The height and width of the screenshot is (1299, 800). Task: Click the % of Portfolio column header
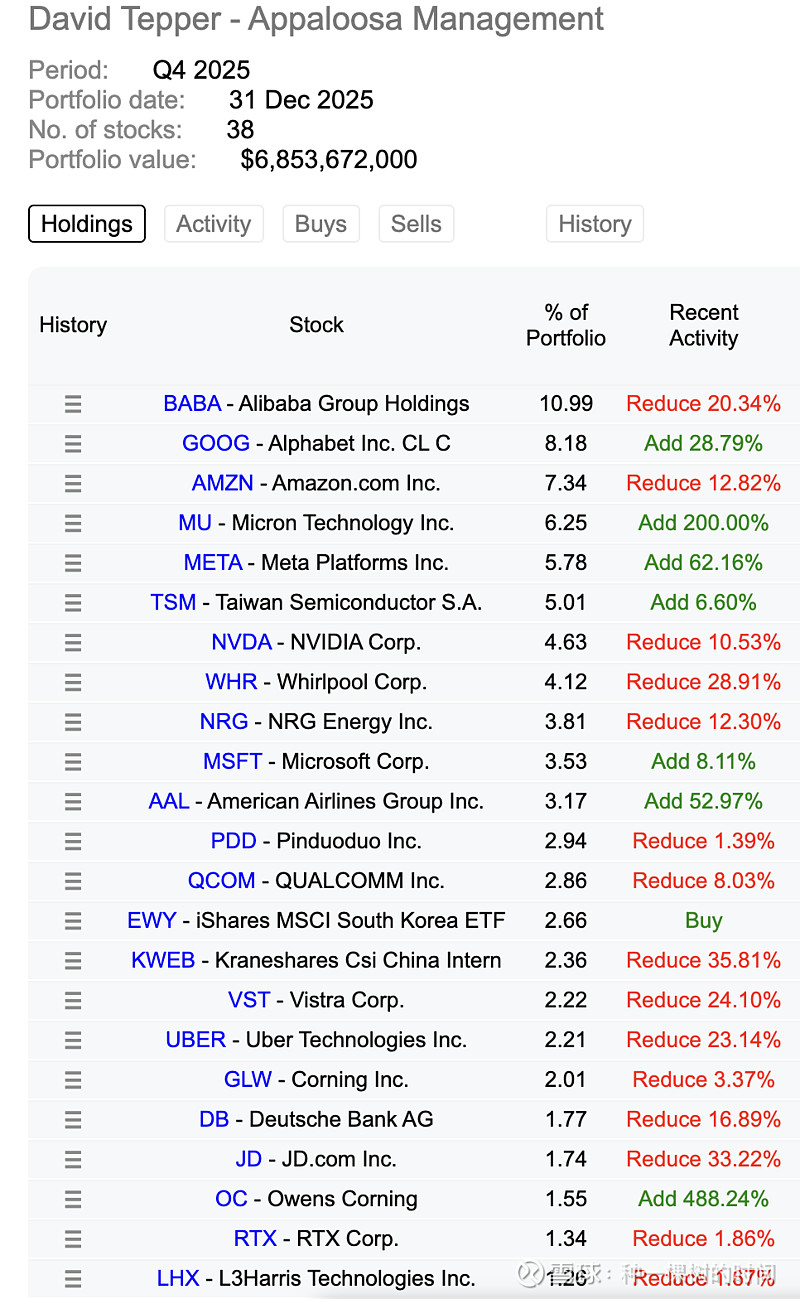coord(566,325)
